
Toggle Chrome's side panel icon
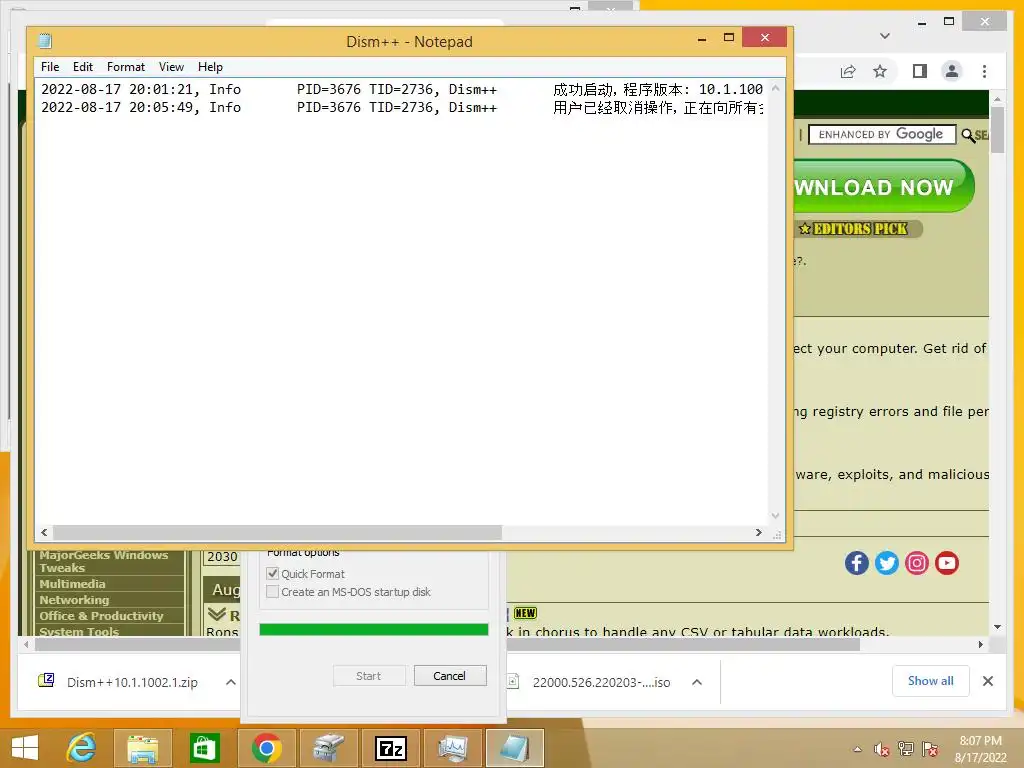[920, 71]
